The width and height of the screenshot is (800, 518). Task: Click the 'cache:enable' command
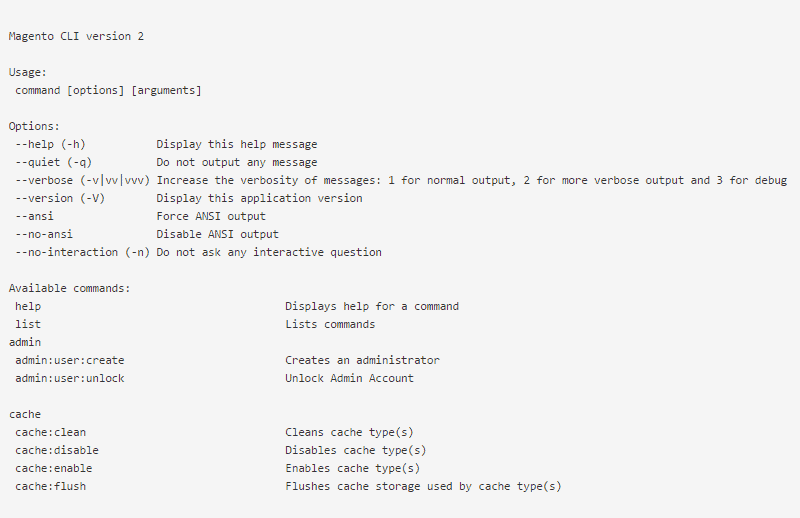pyautogui.click(x=54, y=469)
